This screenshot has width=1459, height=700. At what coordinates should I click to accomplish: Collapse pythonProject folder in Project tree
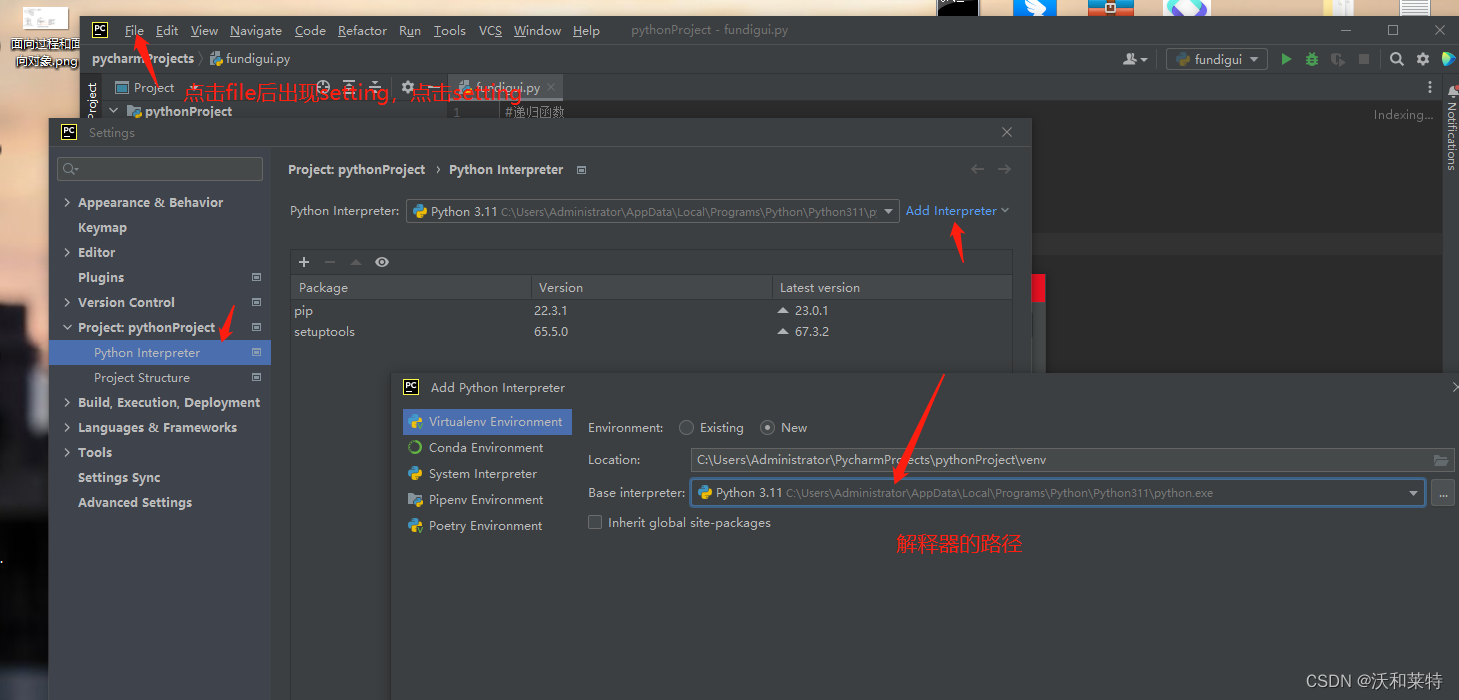tap(114, 111)
